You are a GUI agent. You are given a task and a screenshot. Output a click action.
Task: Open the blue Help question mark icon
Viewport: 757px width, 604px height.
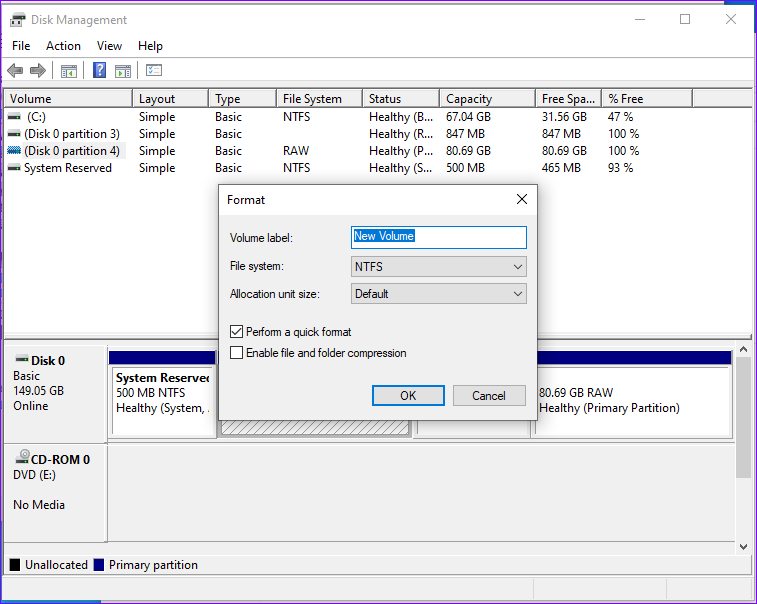pos(99,70)
